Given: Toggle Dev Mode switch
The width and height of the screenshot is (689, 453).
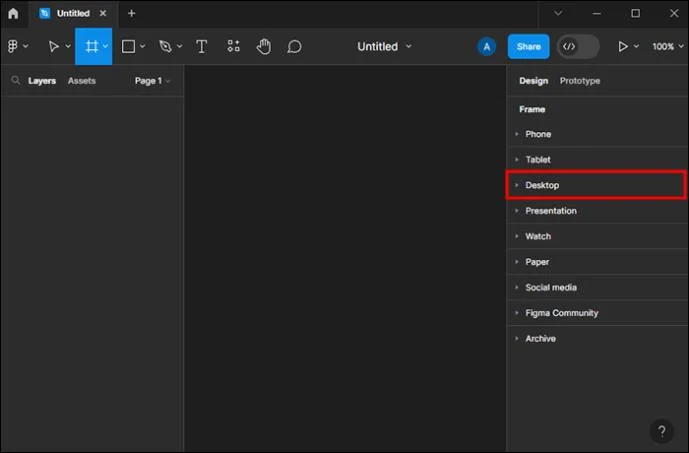Looking at the screenshot, I should pos(578,46).
